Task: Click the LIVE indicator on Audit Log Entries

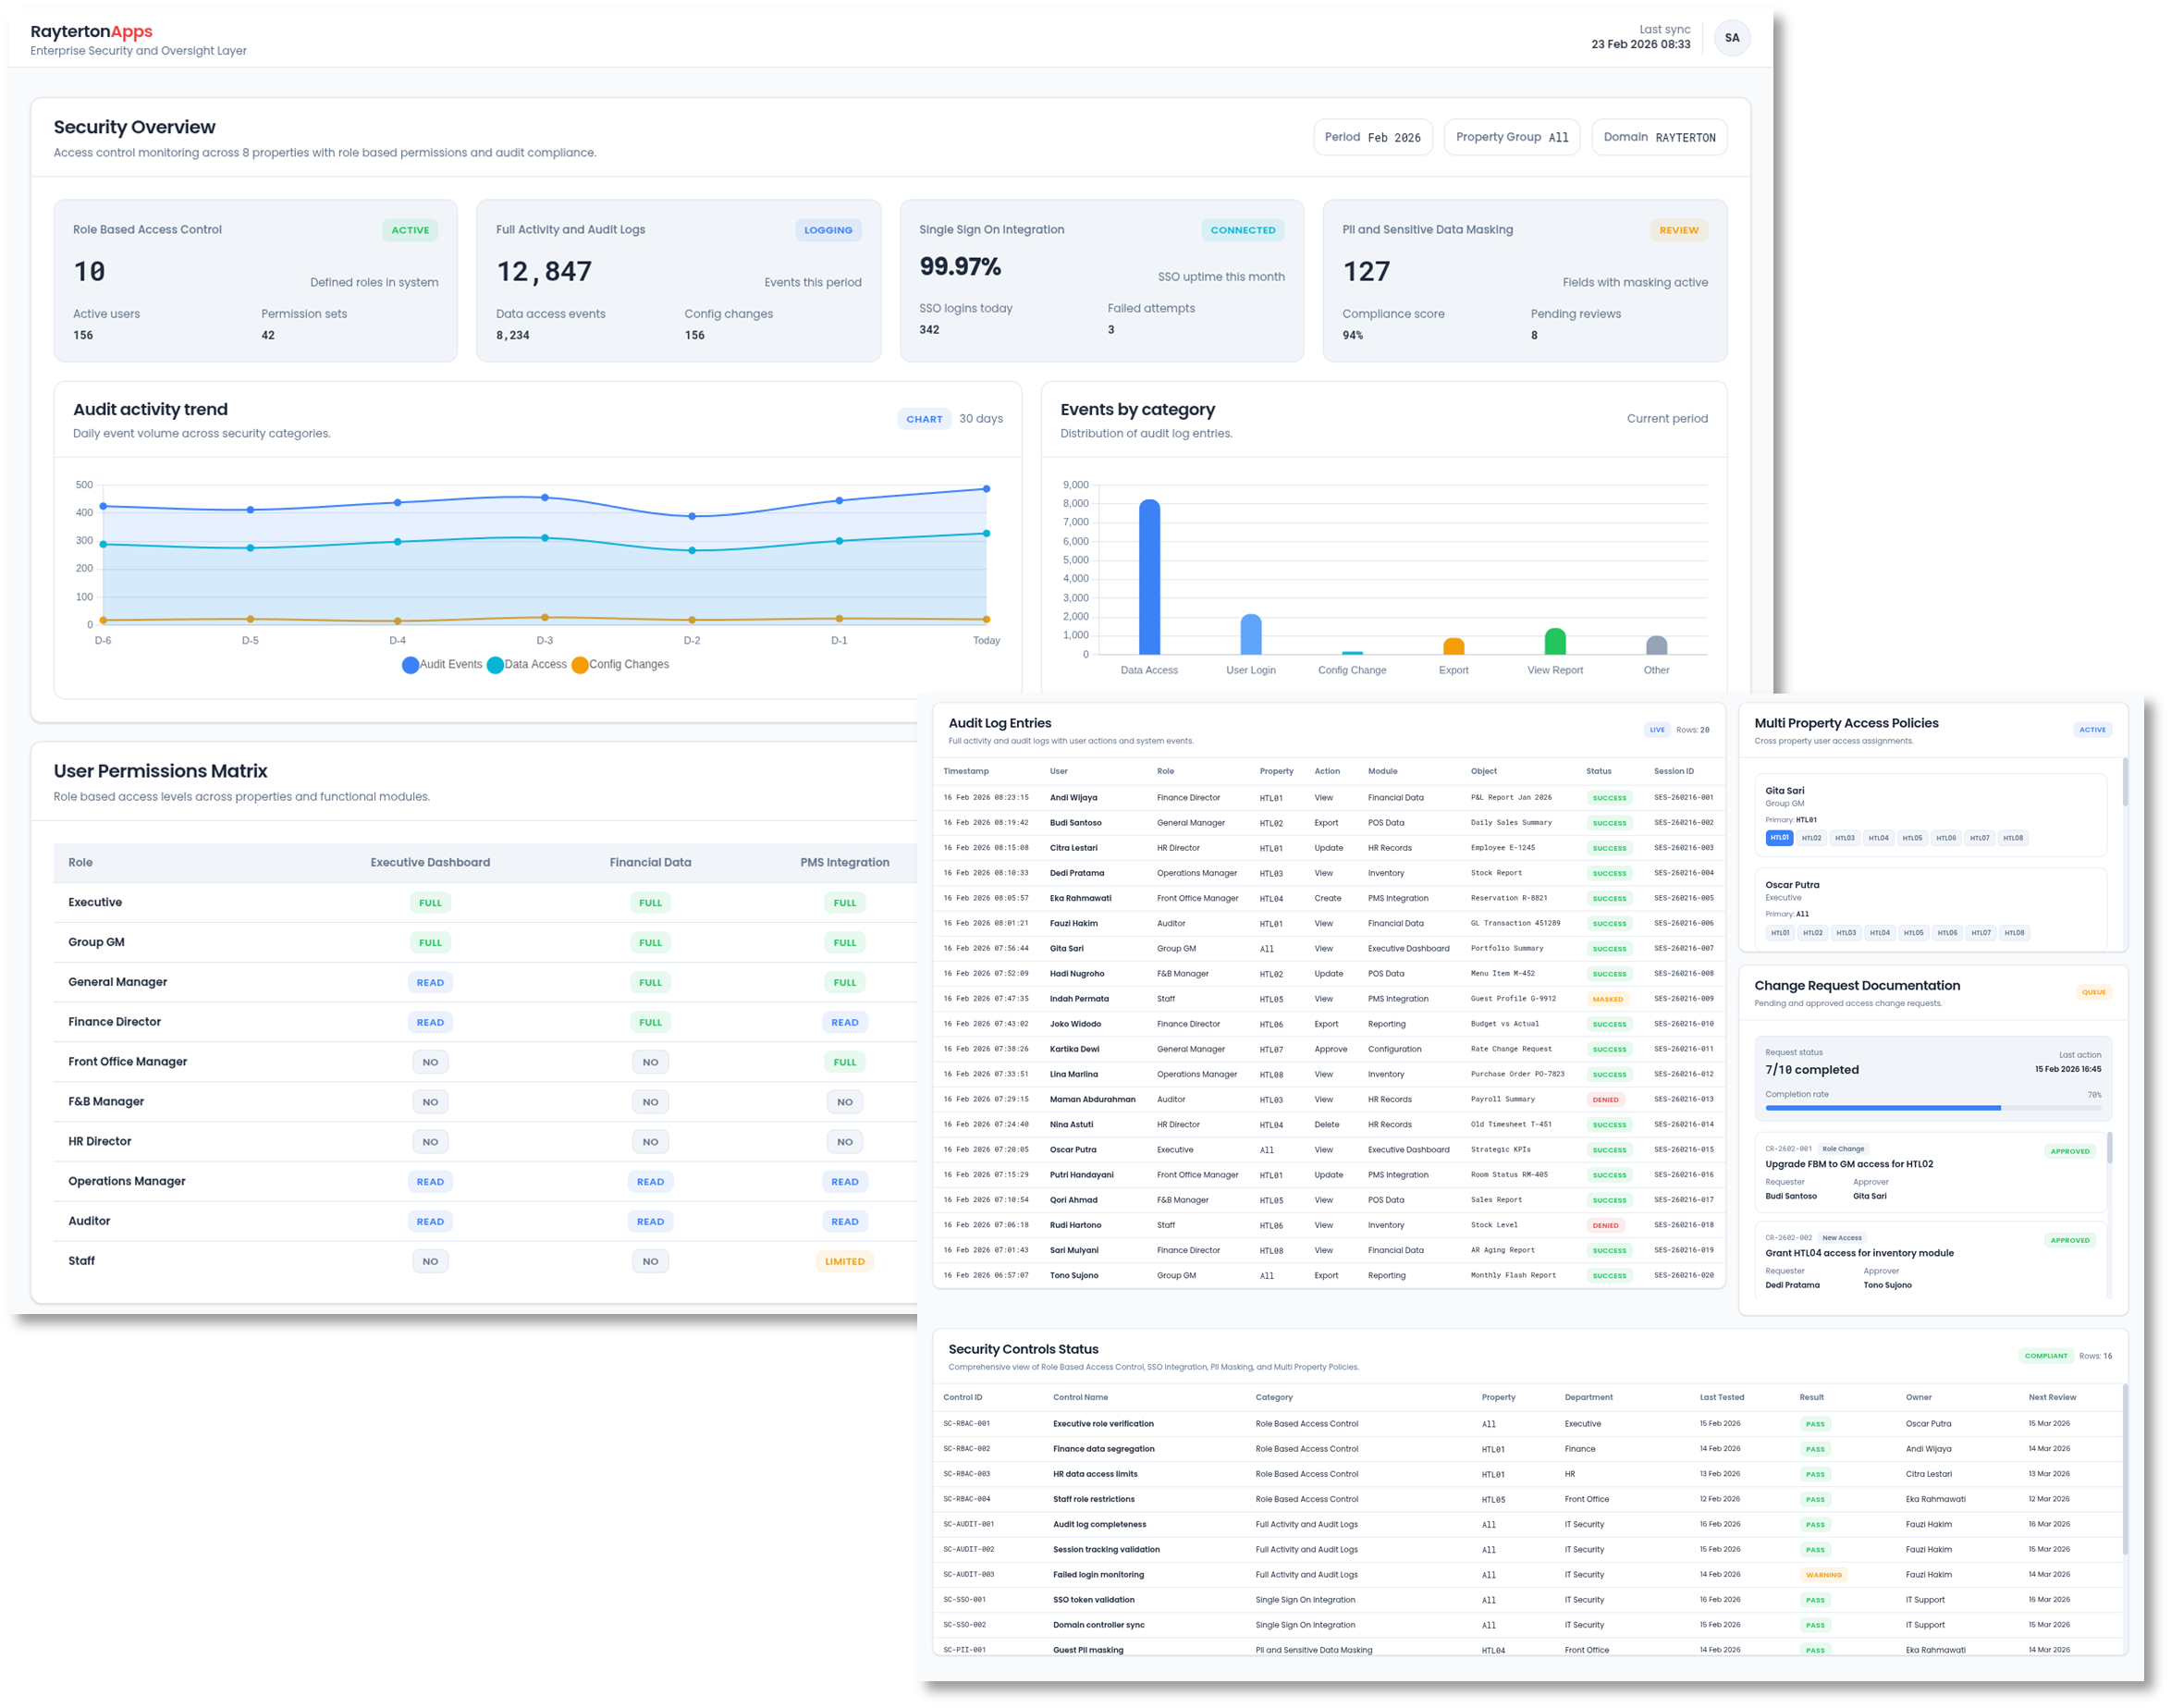Action: [1657, 730]
